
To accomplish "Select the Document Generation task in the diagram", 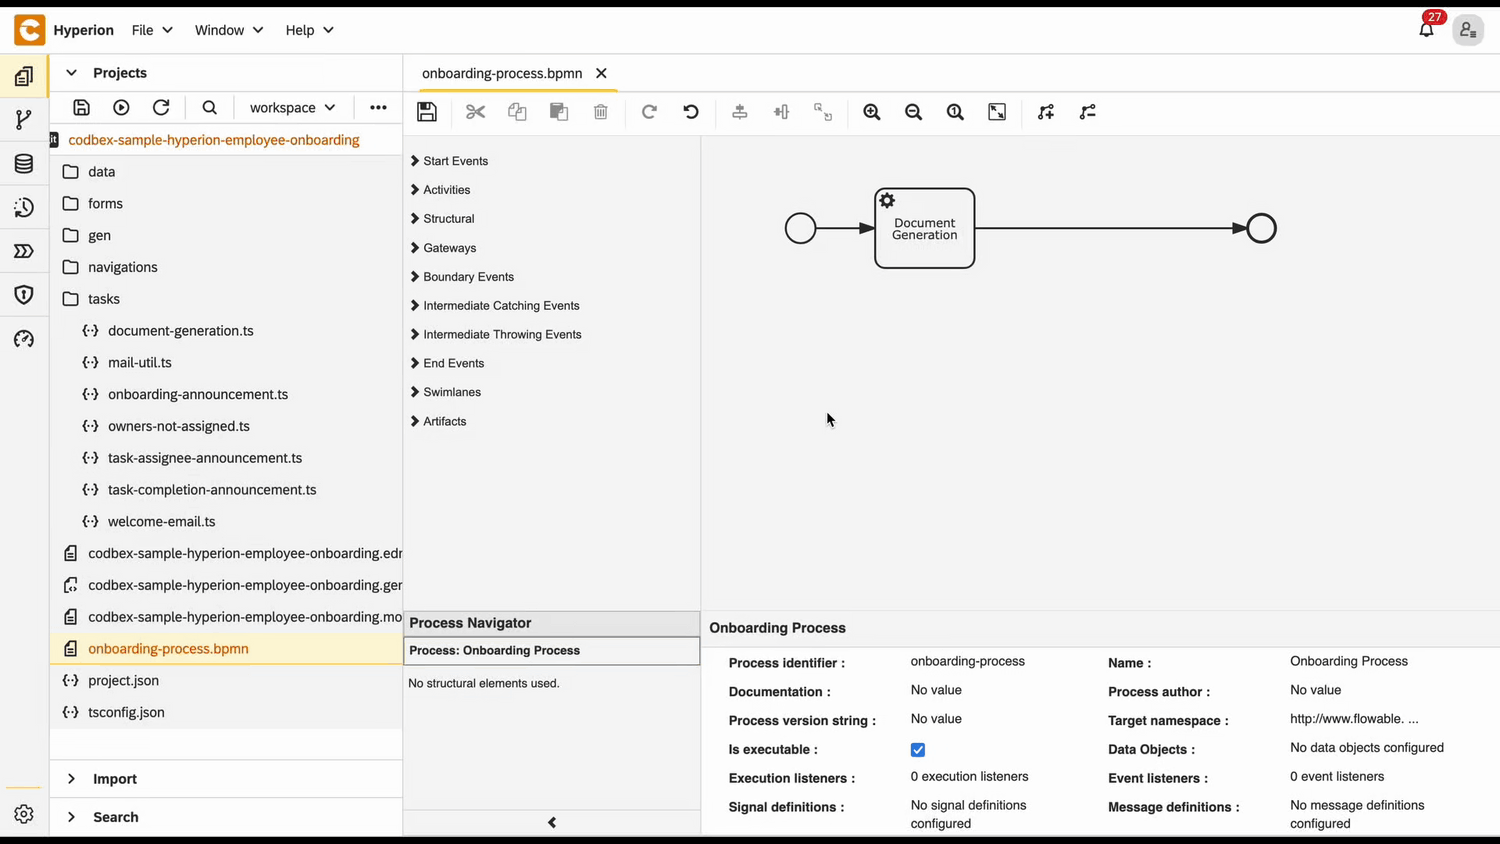I will coord(925,229).
